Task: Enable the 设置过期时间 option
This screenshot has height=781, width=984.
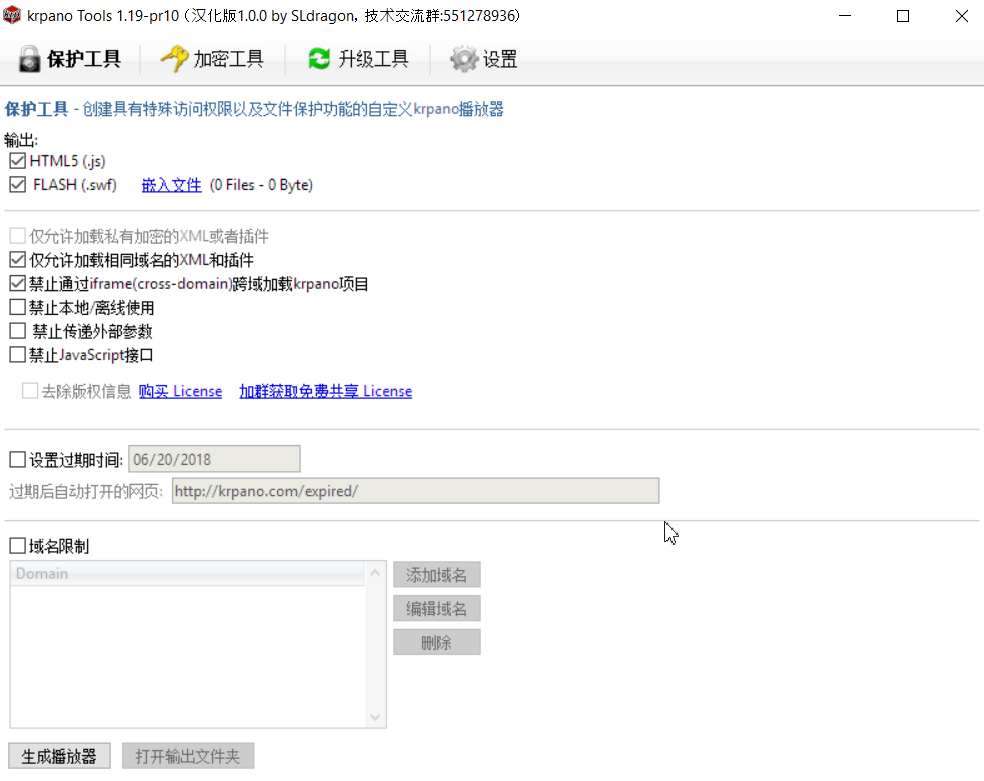Action: click(x=16, y=458)
